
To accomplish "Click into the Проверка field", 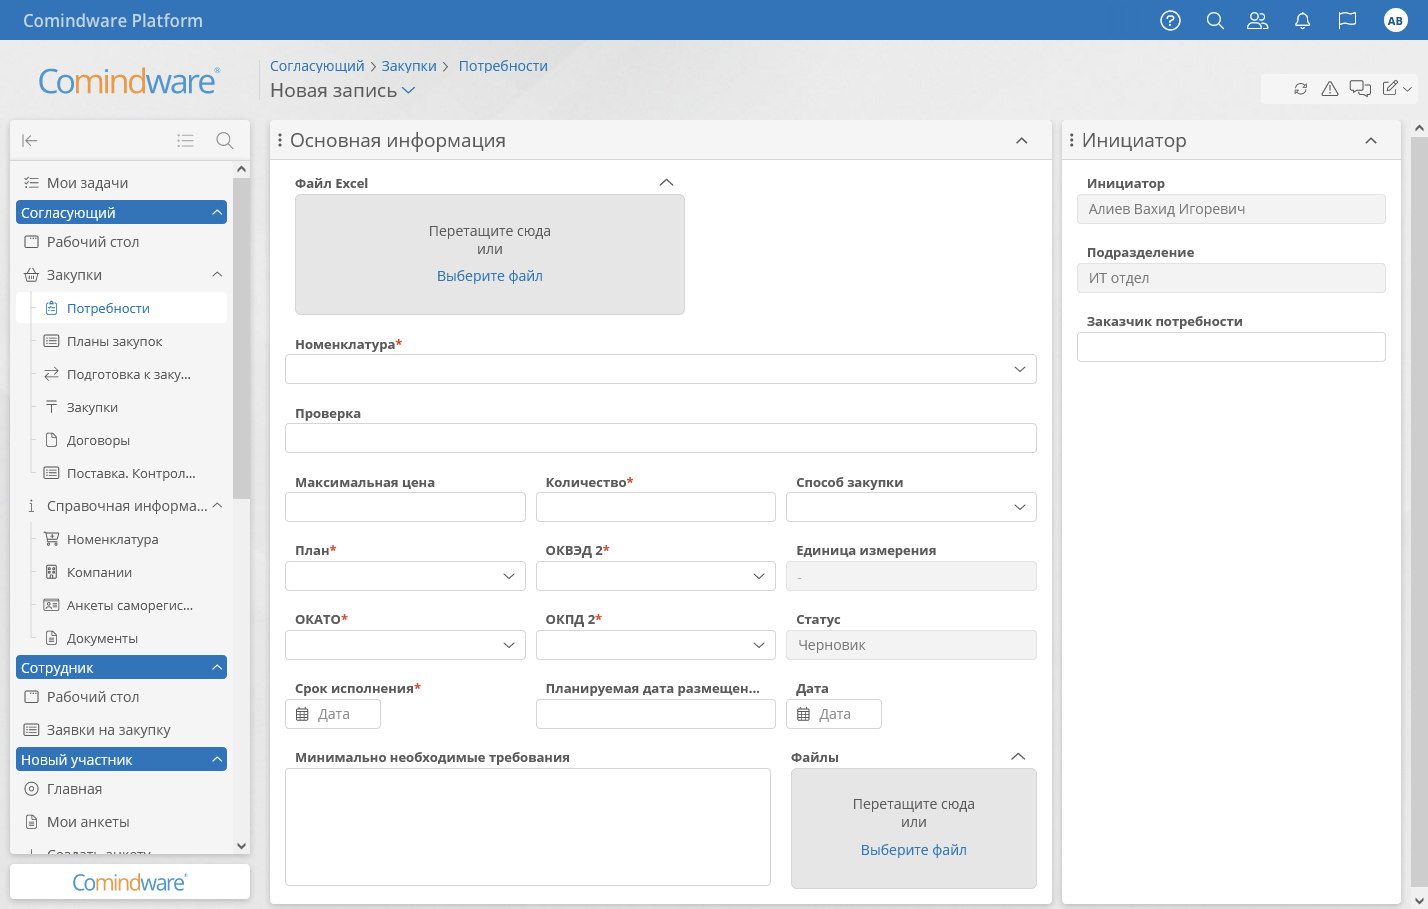I will pos(661,438).
